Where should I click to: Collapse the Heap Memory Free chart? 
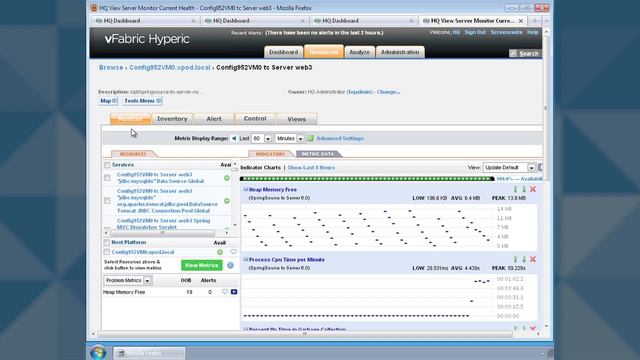(x=246, y=189)
